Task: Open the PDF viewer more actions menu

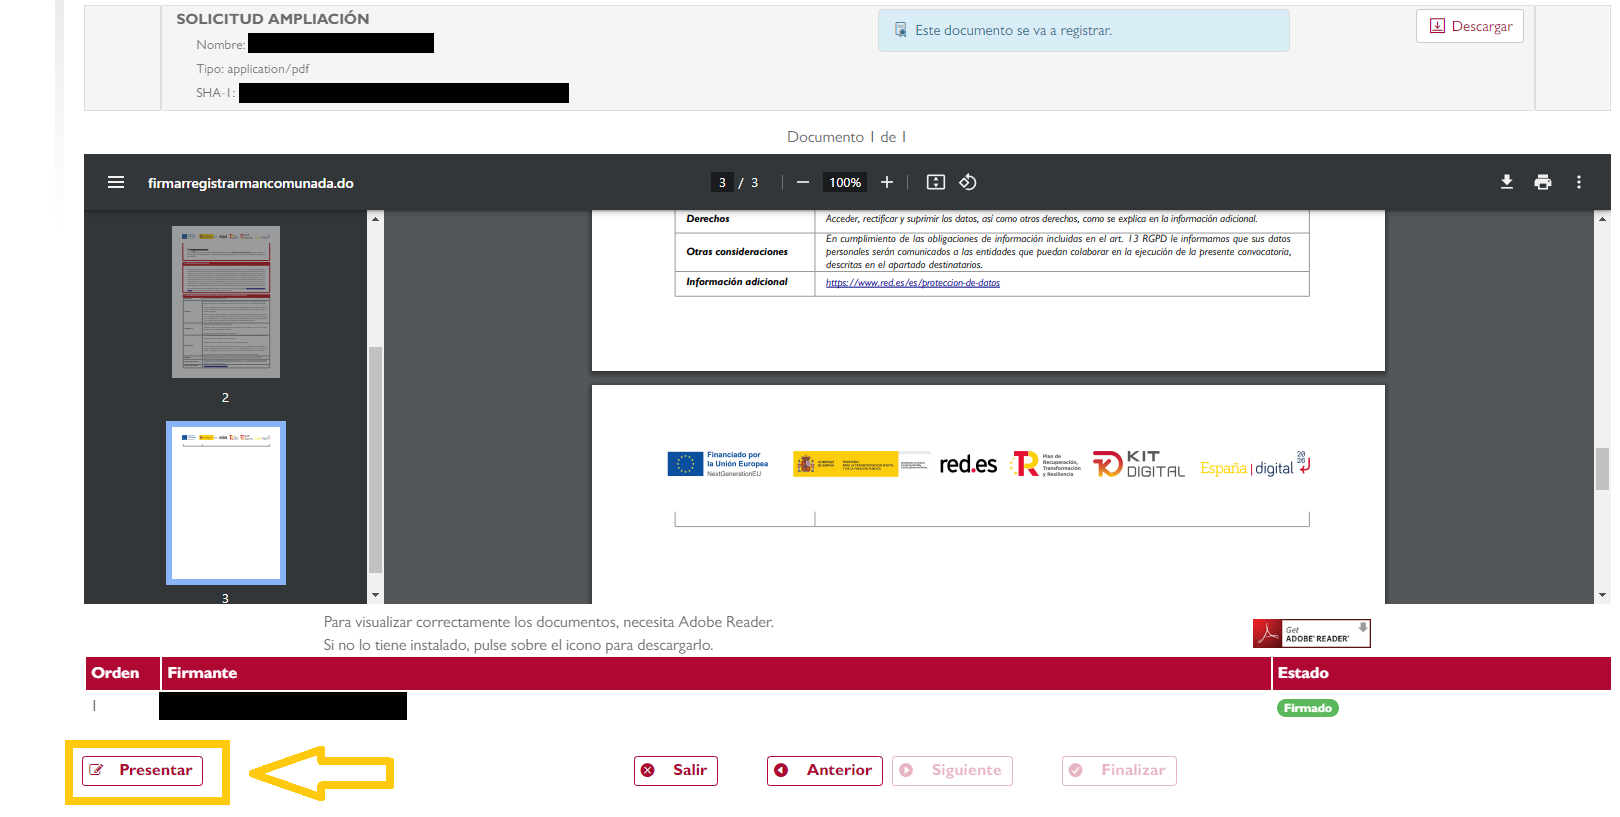Action: coord(1579,182)
